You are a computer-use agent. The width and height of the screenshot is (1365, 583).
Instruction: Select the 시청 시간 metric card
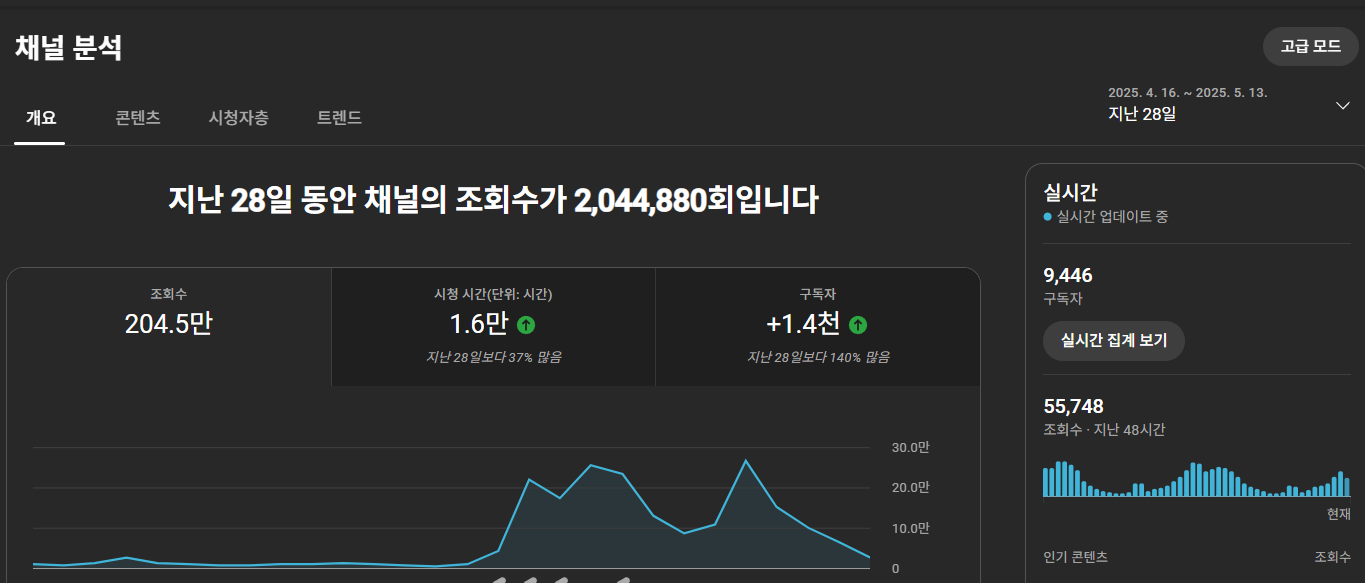coord(493,326)
